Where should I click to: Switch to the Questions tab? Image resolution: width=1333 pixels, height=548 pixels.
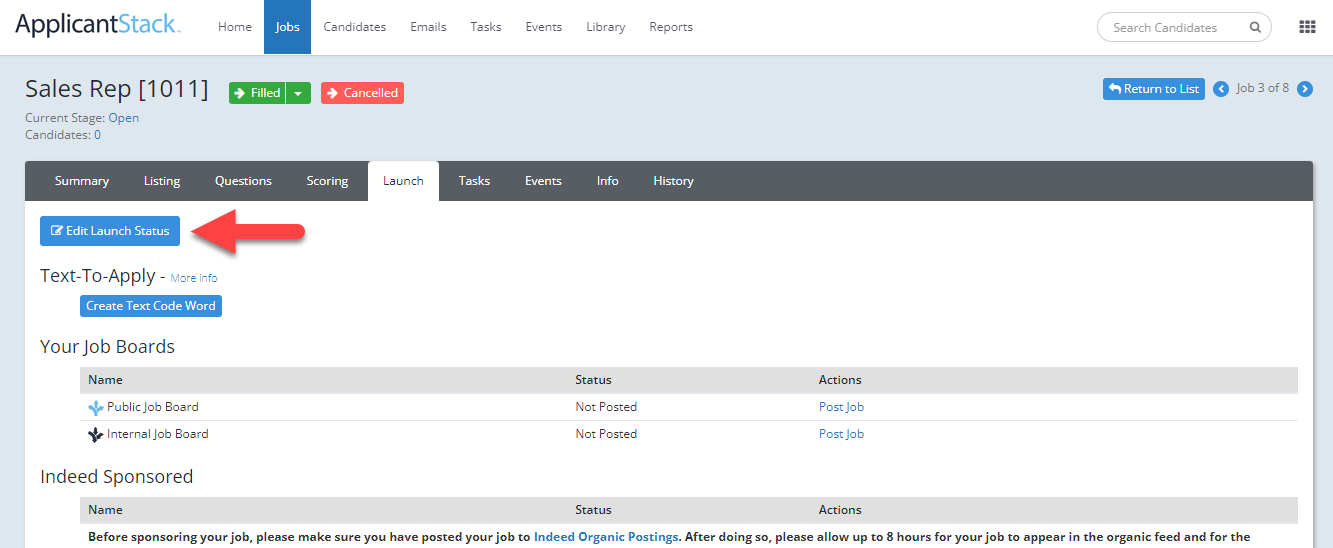[x=243, y=181]
